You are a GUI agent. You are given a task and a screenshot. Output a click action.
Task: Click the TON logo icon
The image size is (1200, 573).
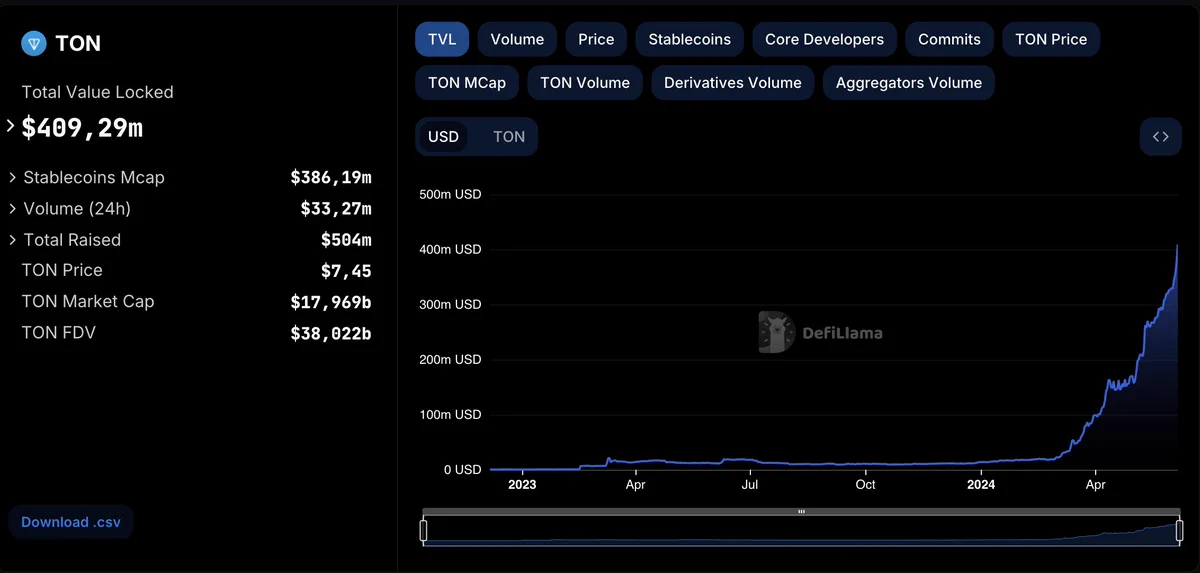[x=34, y=43]
